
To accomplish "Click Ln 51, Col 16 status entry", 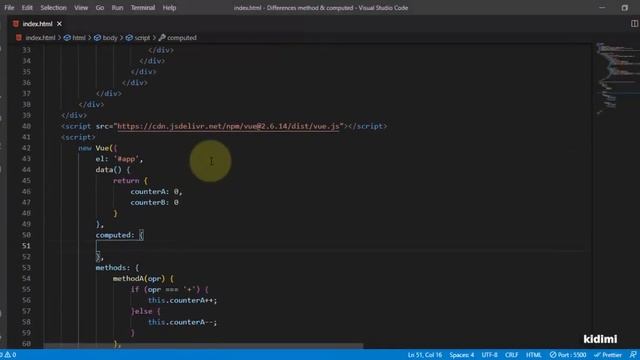I will pos(424,355).
